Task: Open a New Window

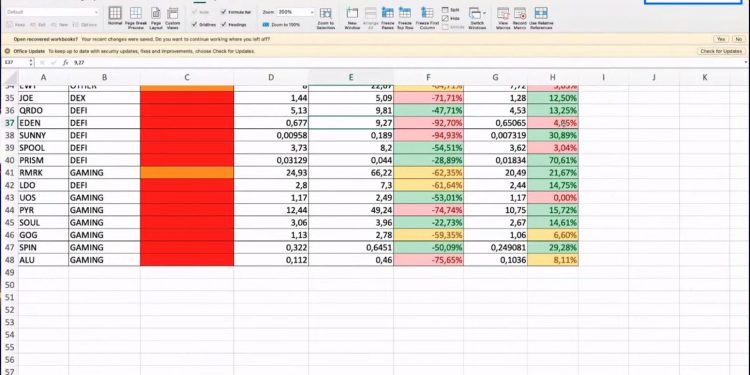Action: tap(352, 17)
